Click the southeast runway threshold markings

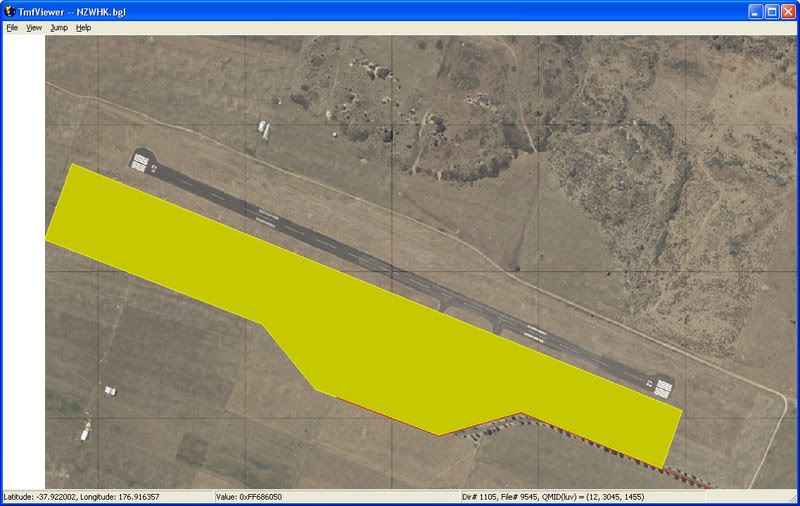[661, 387]
